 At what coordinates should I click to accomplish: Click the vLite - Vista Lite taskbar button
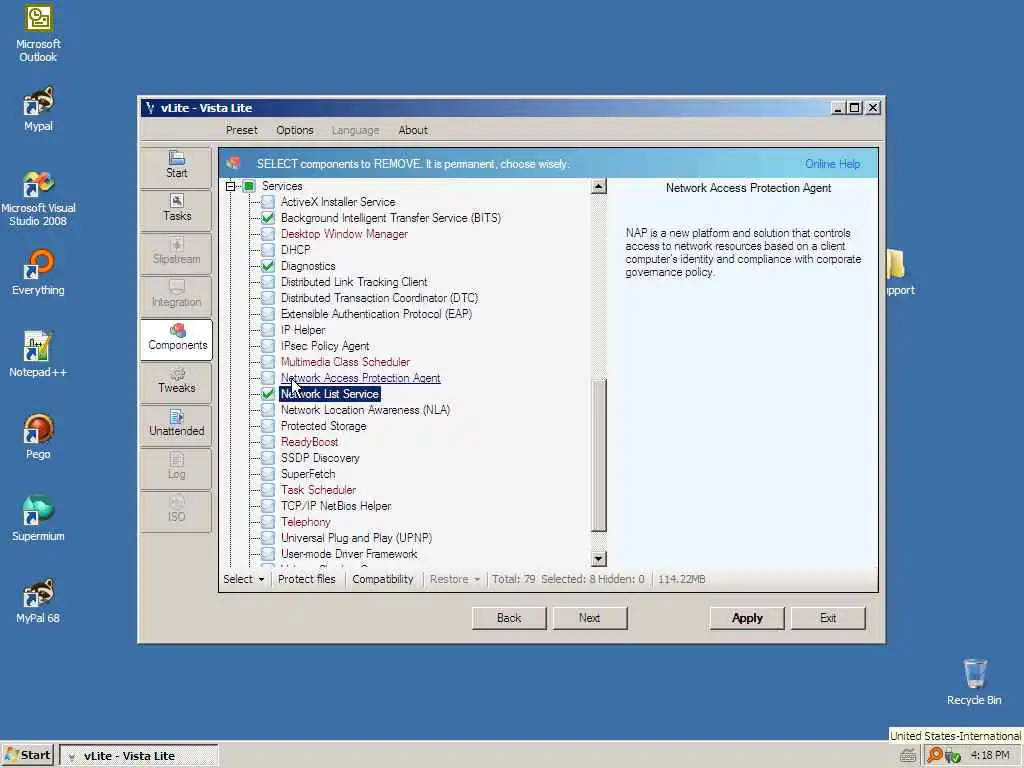coord(138,756)
